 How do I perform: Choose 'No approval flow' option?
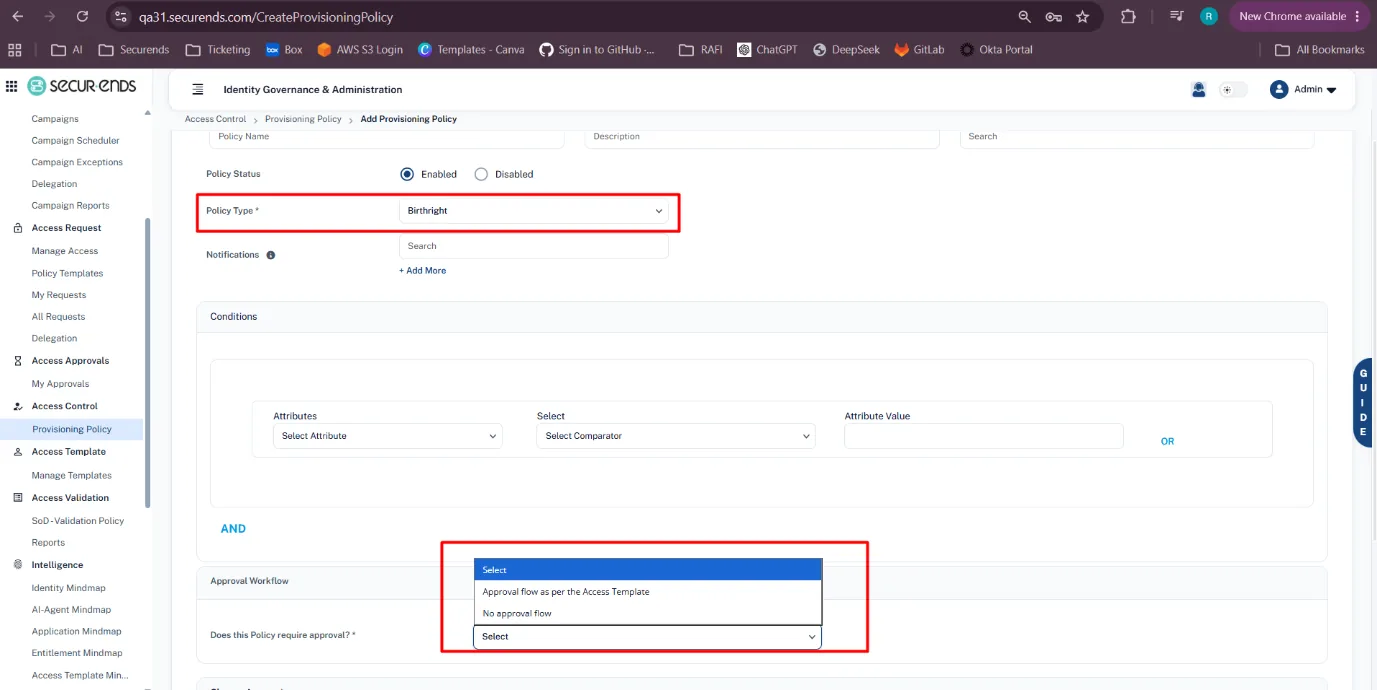pyautogui.click(x=647, y=614)
